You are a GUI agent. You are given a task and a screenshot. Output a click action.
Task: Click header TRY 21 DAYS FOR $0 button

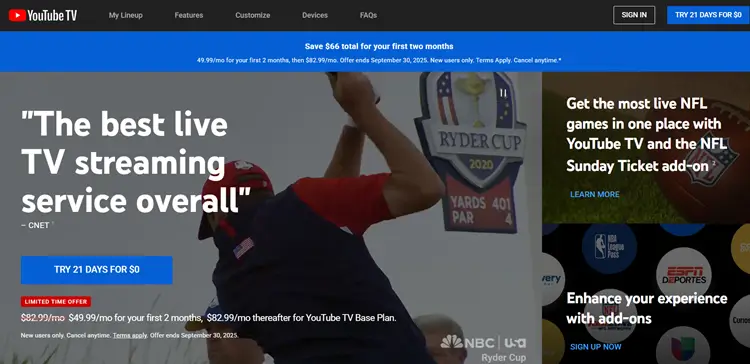708,15
